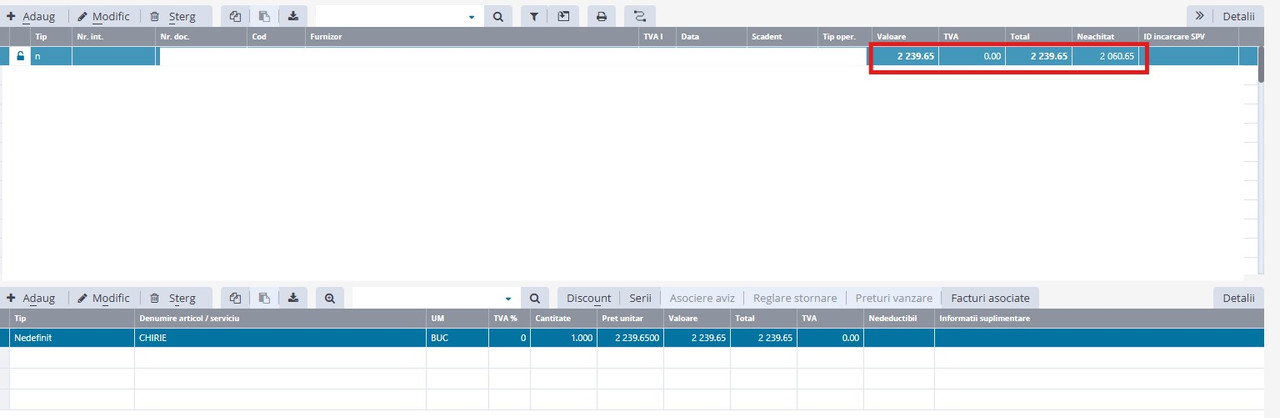Viewport: 1280px width, 418px height.
Task: Open the Detalii panel from the top toolbar
Action: (x=1238, y=16)
